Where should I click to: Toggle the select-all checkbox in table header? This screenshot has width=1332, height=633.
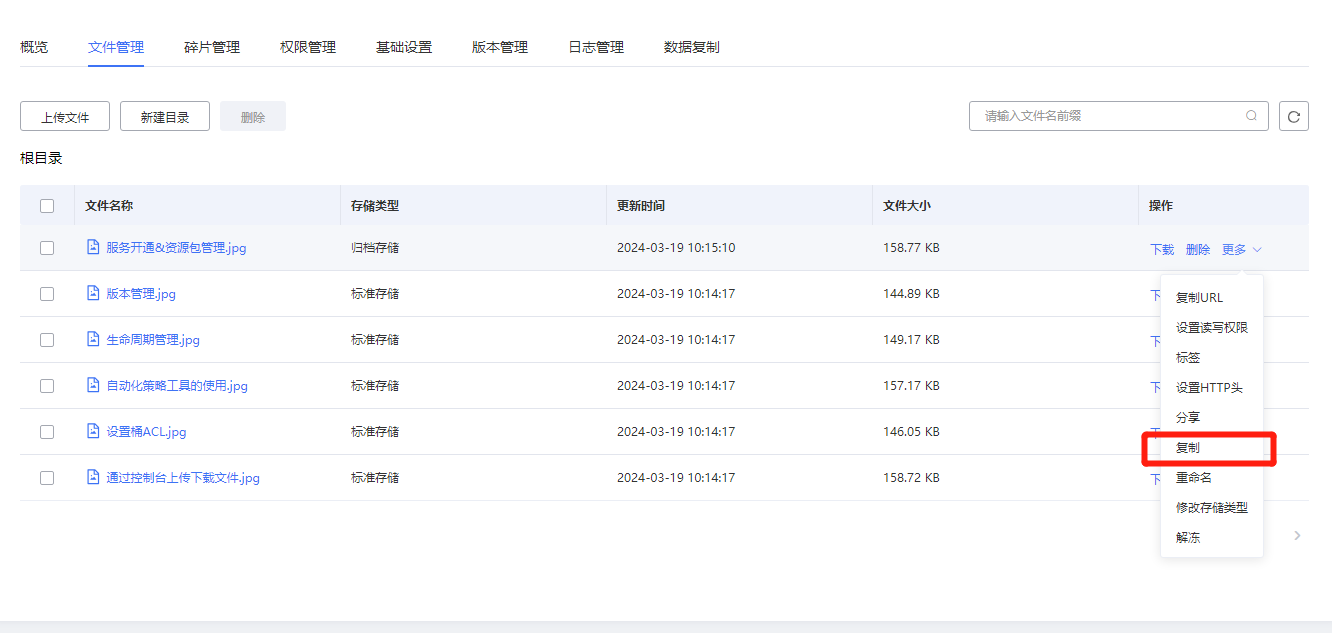(x=47, y=206)
